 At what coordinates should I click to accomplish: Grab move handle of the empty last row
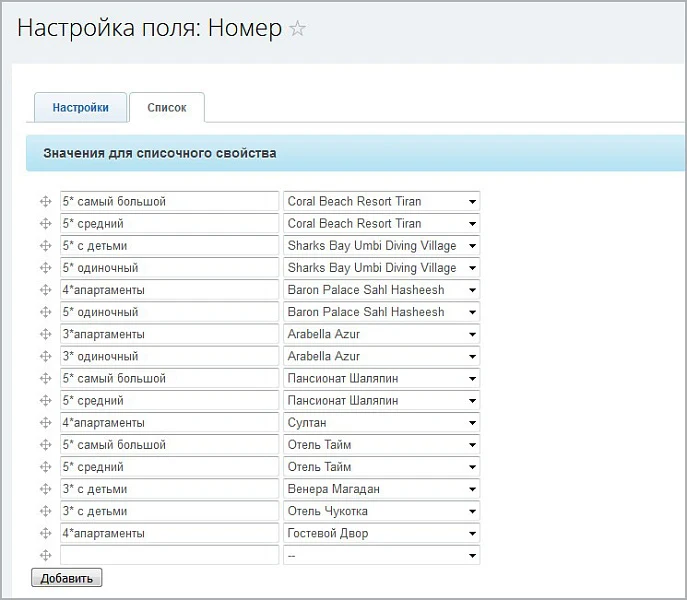tap(46, 556)
